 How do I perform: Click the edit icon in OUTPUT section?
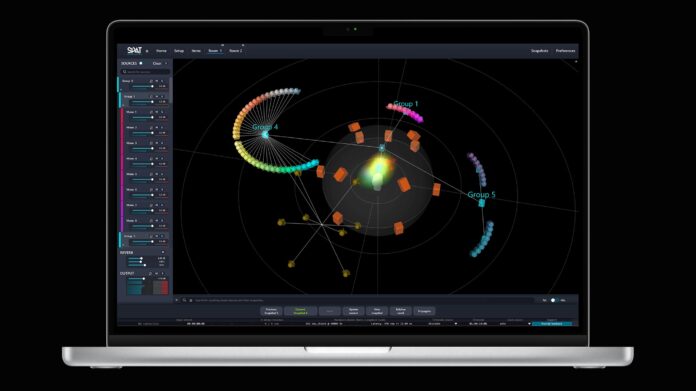151,273
